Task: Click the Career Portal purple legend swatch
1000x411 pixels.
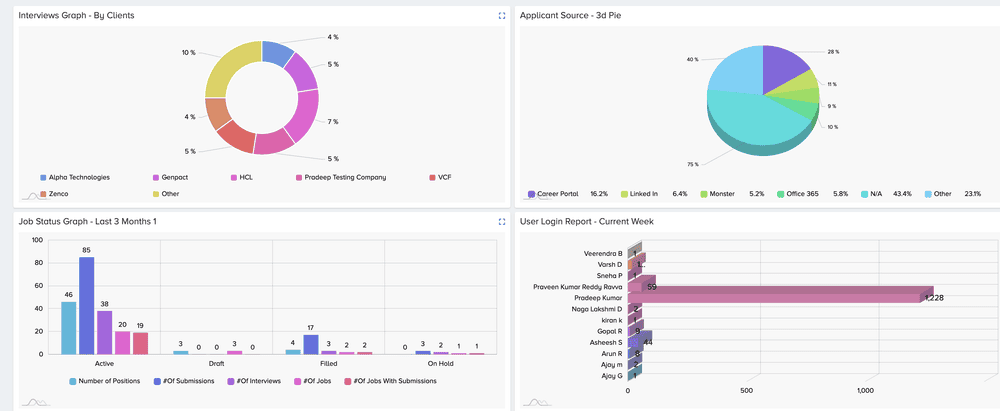Action: [x=531, y=193]
